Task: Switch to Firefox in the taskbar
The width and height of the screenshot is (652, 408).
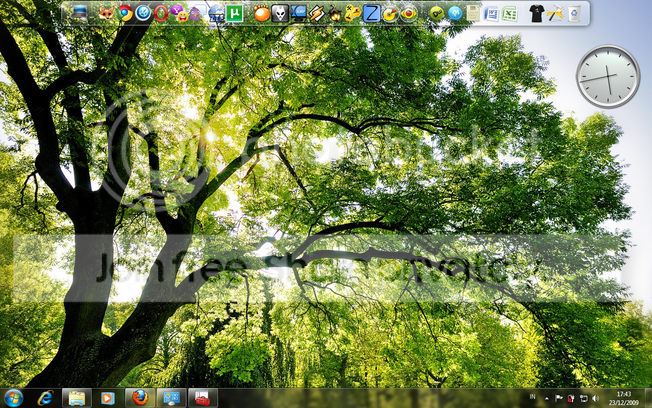Action: coord(140,398)
